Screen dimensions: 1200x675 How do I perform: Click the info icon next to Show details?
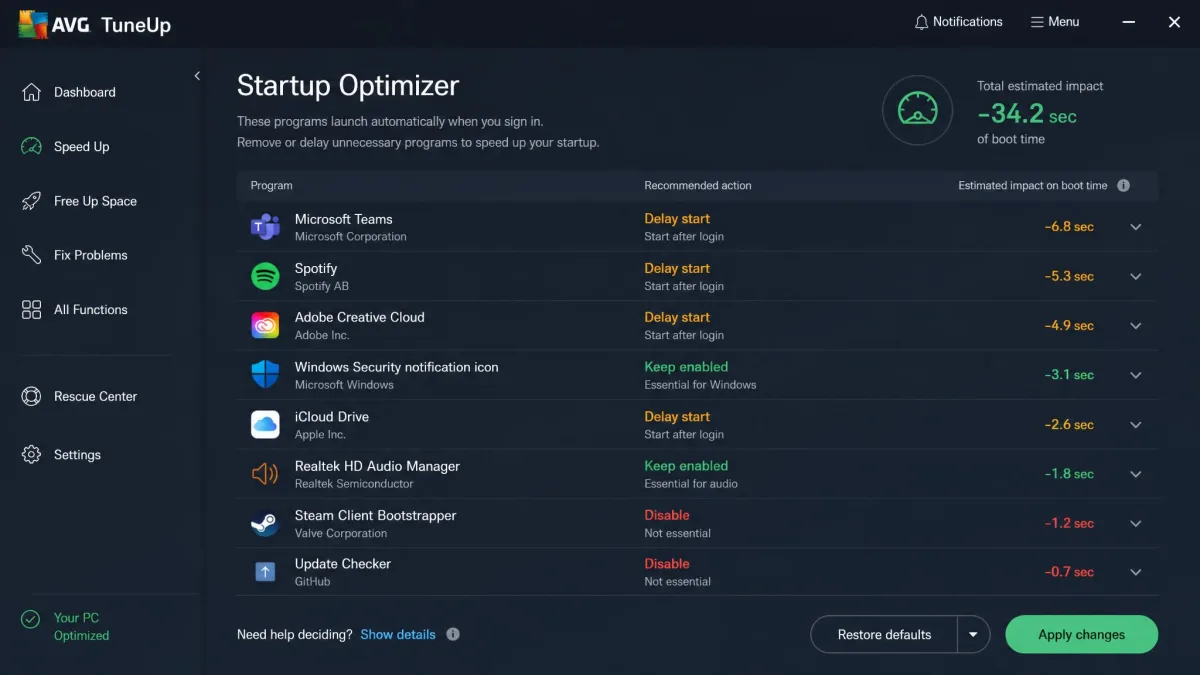(453, 634)
